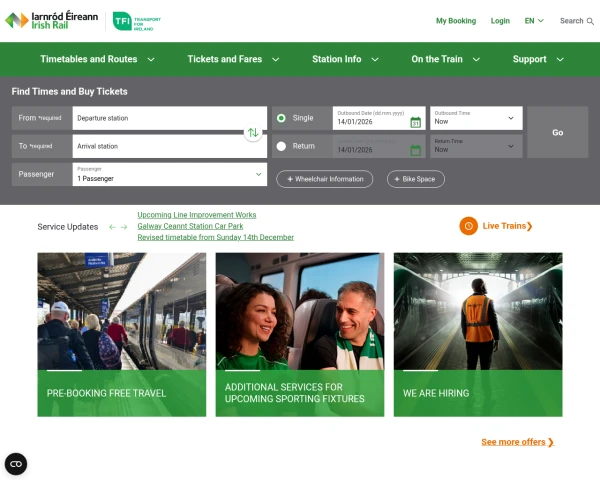The height and width of the screenshot is (480, 600).
Task: Open See more offers link
Action: pos(517,442)
